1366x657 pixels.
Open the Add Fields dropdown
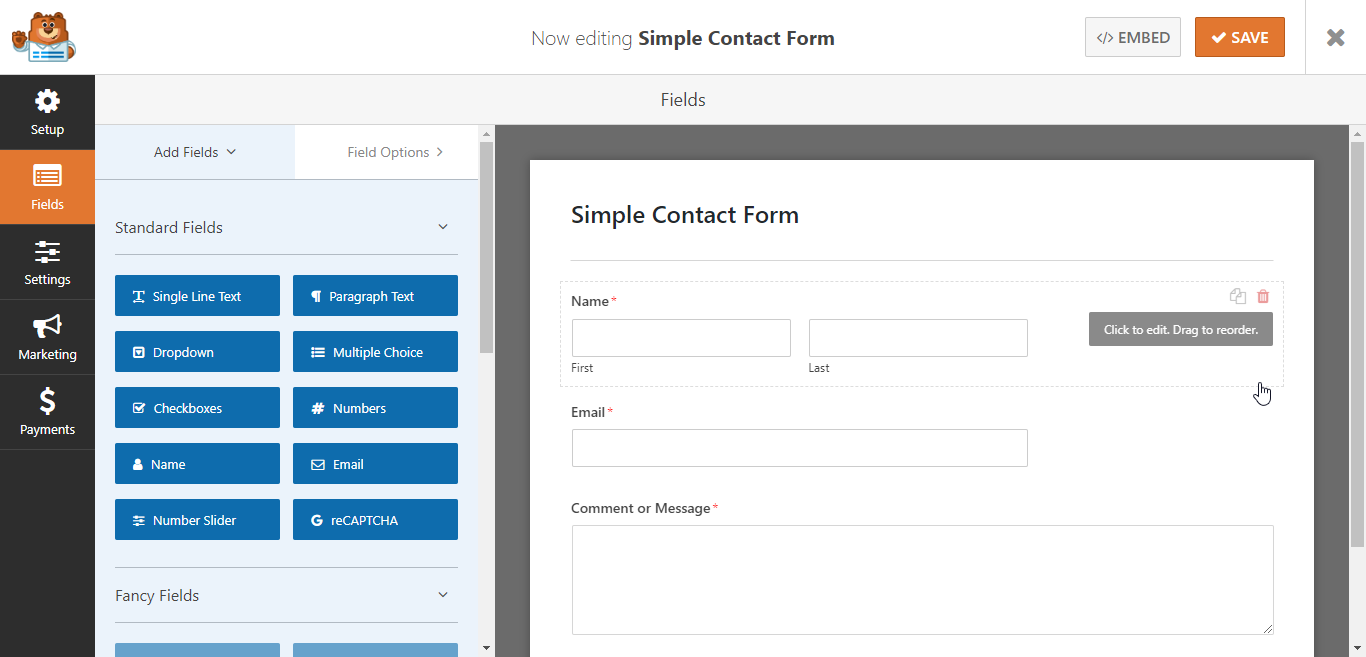[193, 152]
